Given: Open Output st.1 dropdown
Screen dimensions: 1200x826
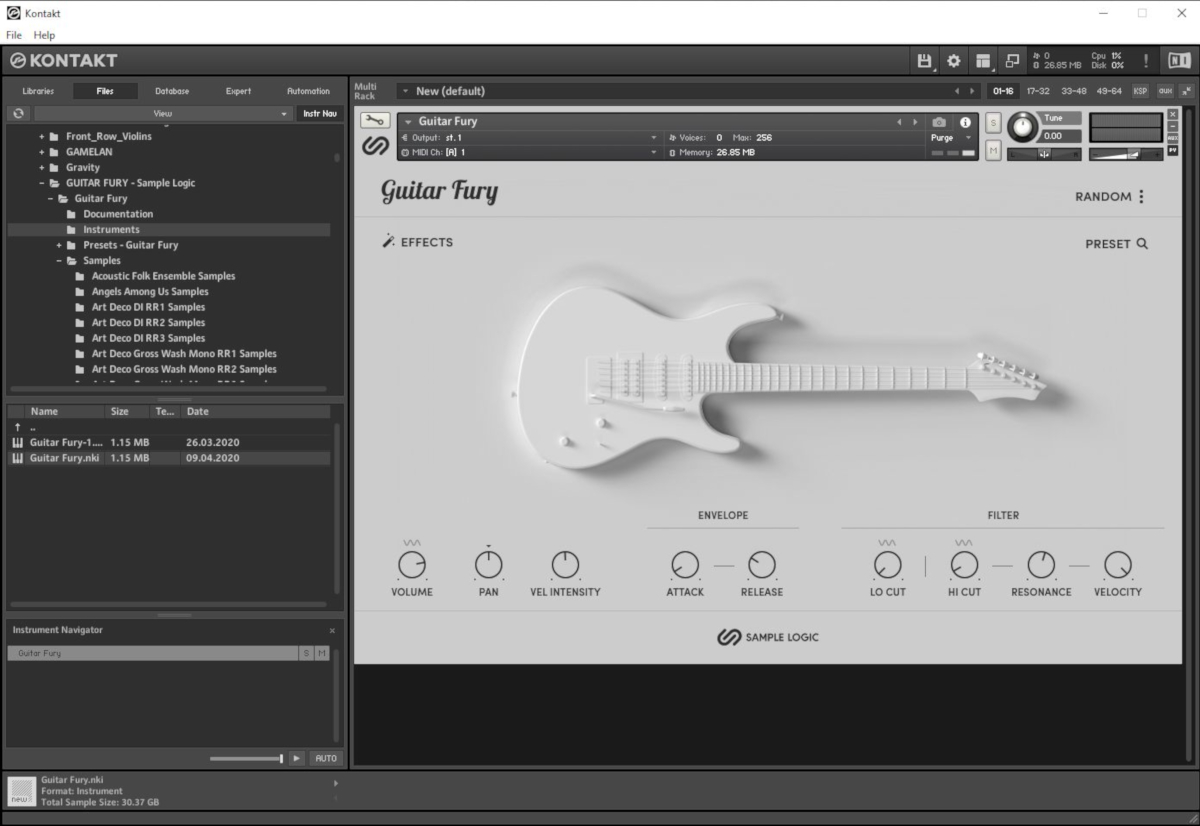Looking at the screenshot, I should pos(529,138).
